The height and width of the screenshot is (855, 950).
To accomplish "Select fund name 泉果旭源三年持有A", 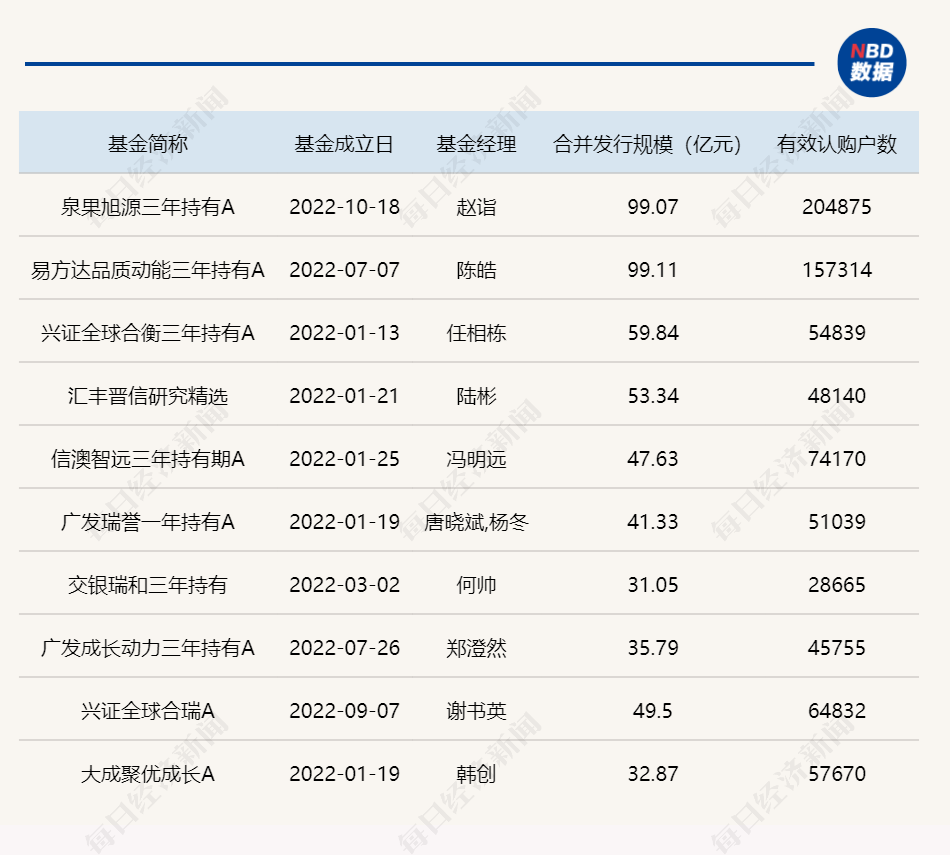I will click(148, 207).
